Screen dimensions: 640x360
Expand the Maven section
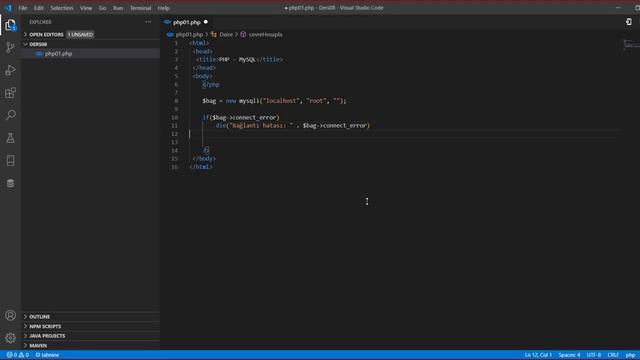click(x=91, y=346)
